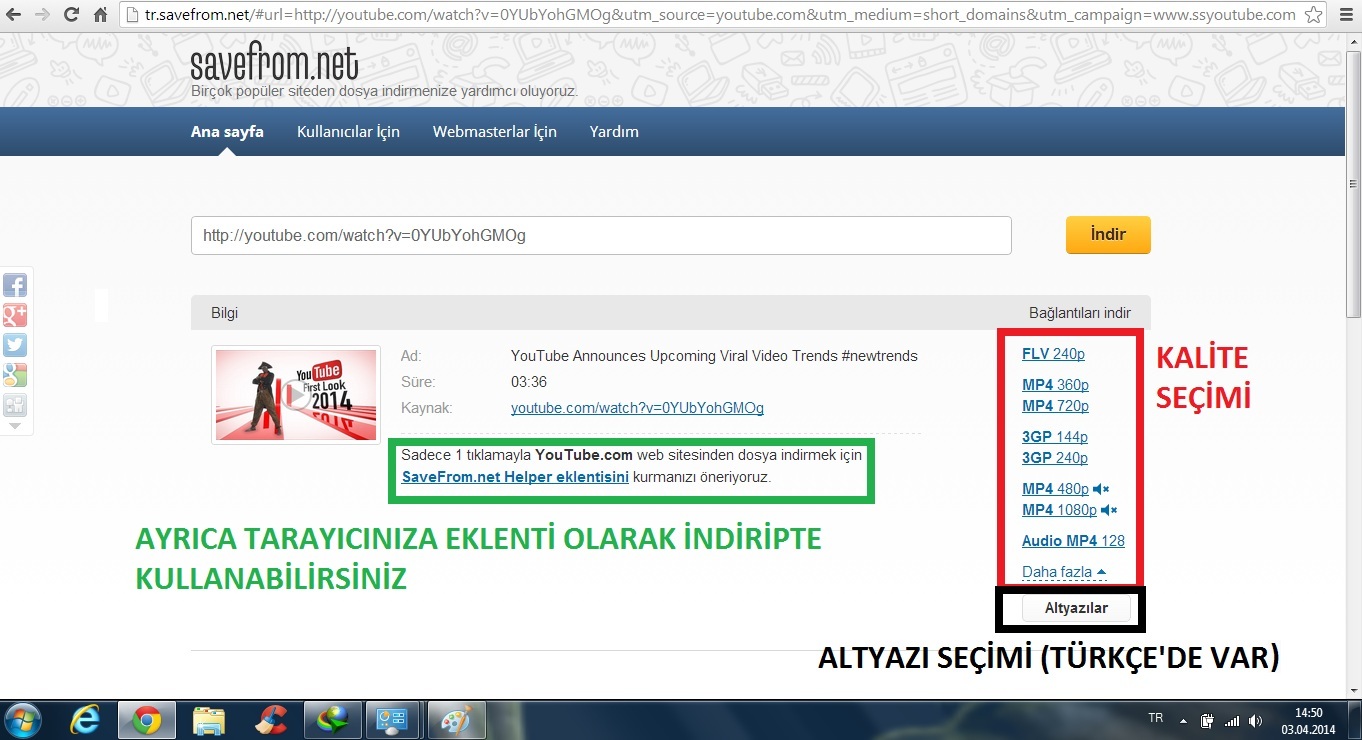Open youtube.com/watch?v=0YUbYohGMOg source link
The height and width of the screenshot is (740, 1362).
pos(637,408)
